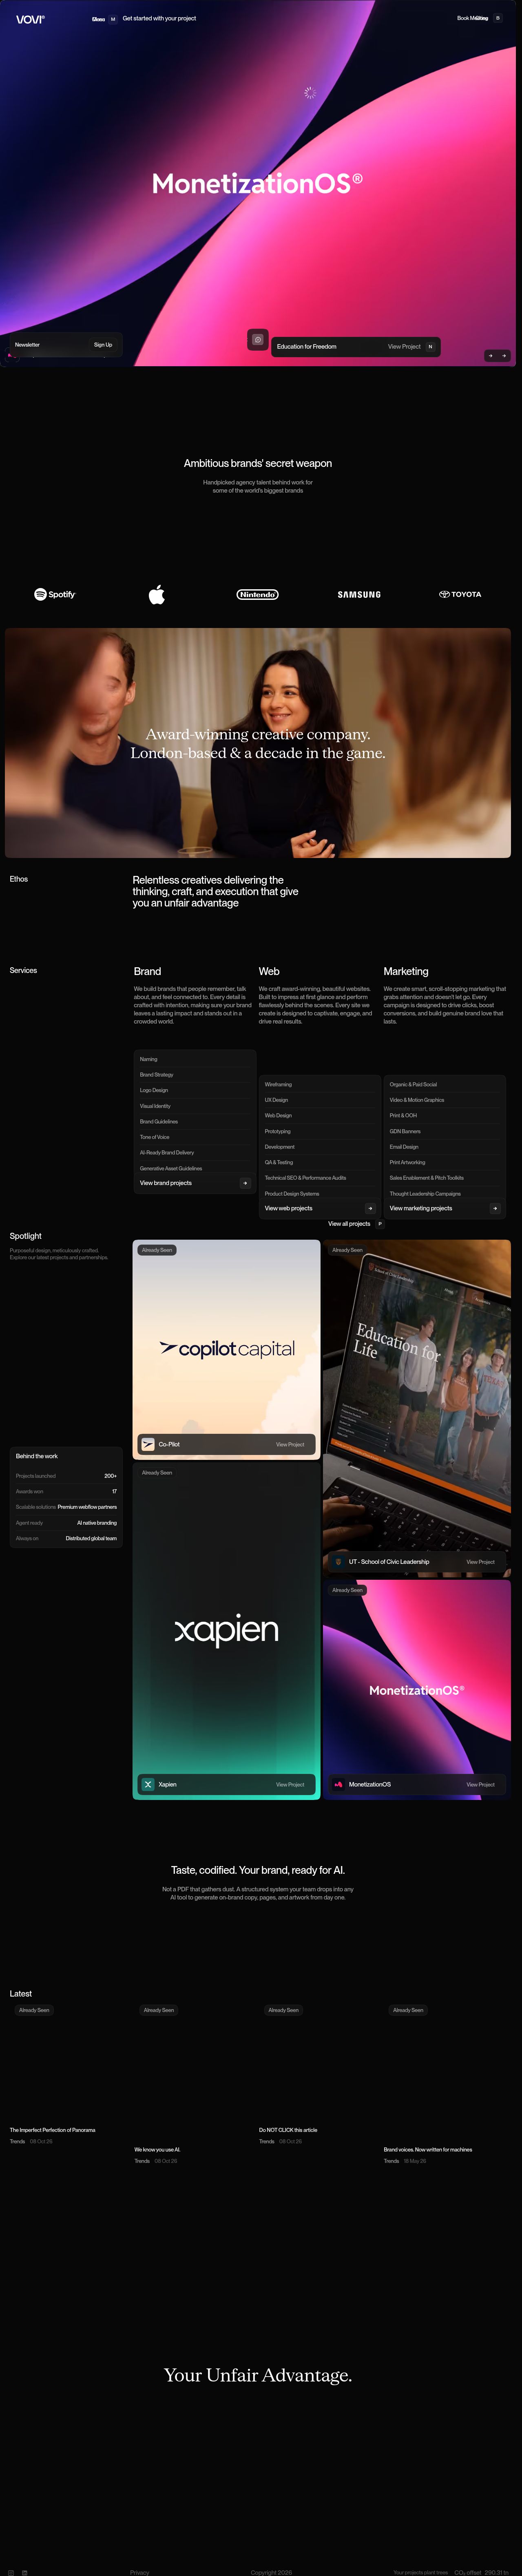Image resolution: width=522 pixels, height=2576 pixels.
Task: Click the UT School of Civic Leadership icon
Action: click(338, 1561)
